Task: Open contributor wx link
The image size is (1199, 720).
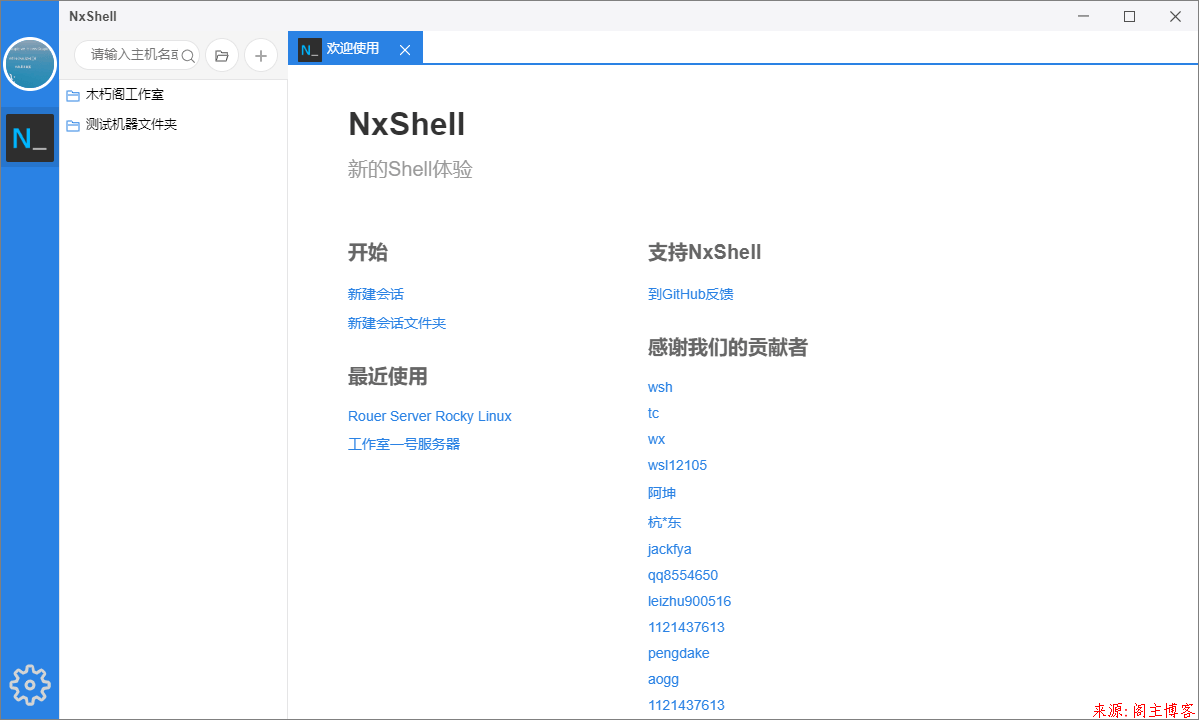Action: click(656, 439)
